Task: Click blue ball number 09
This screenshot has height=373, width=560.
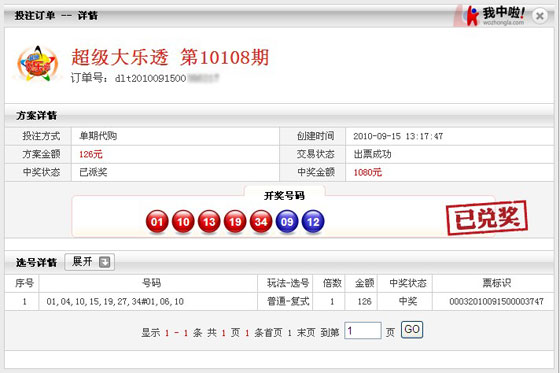Action: click(287, 222)
